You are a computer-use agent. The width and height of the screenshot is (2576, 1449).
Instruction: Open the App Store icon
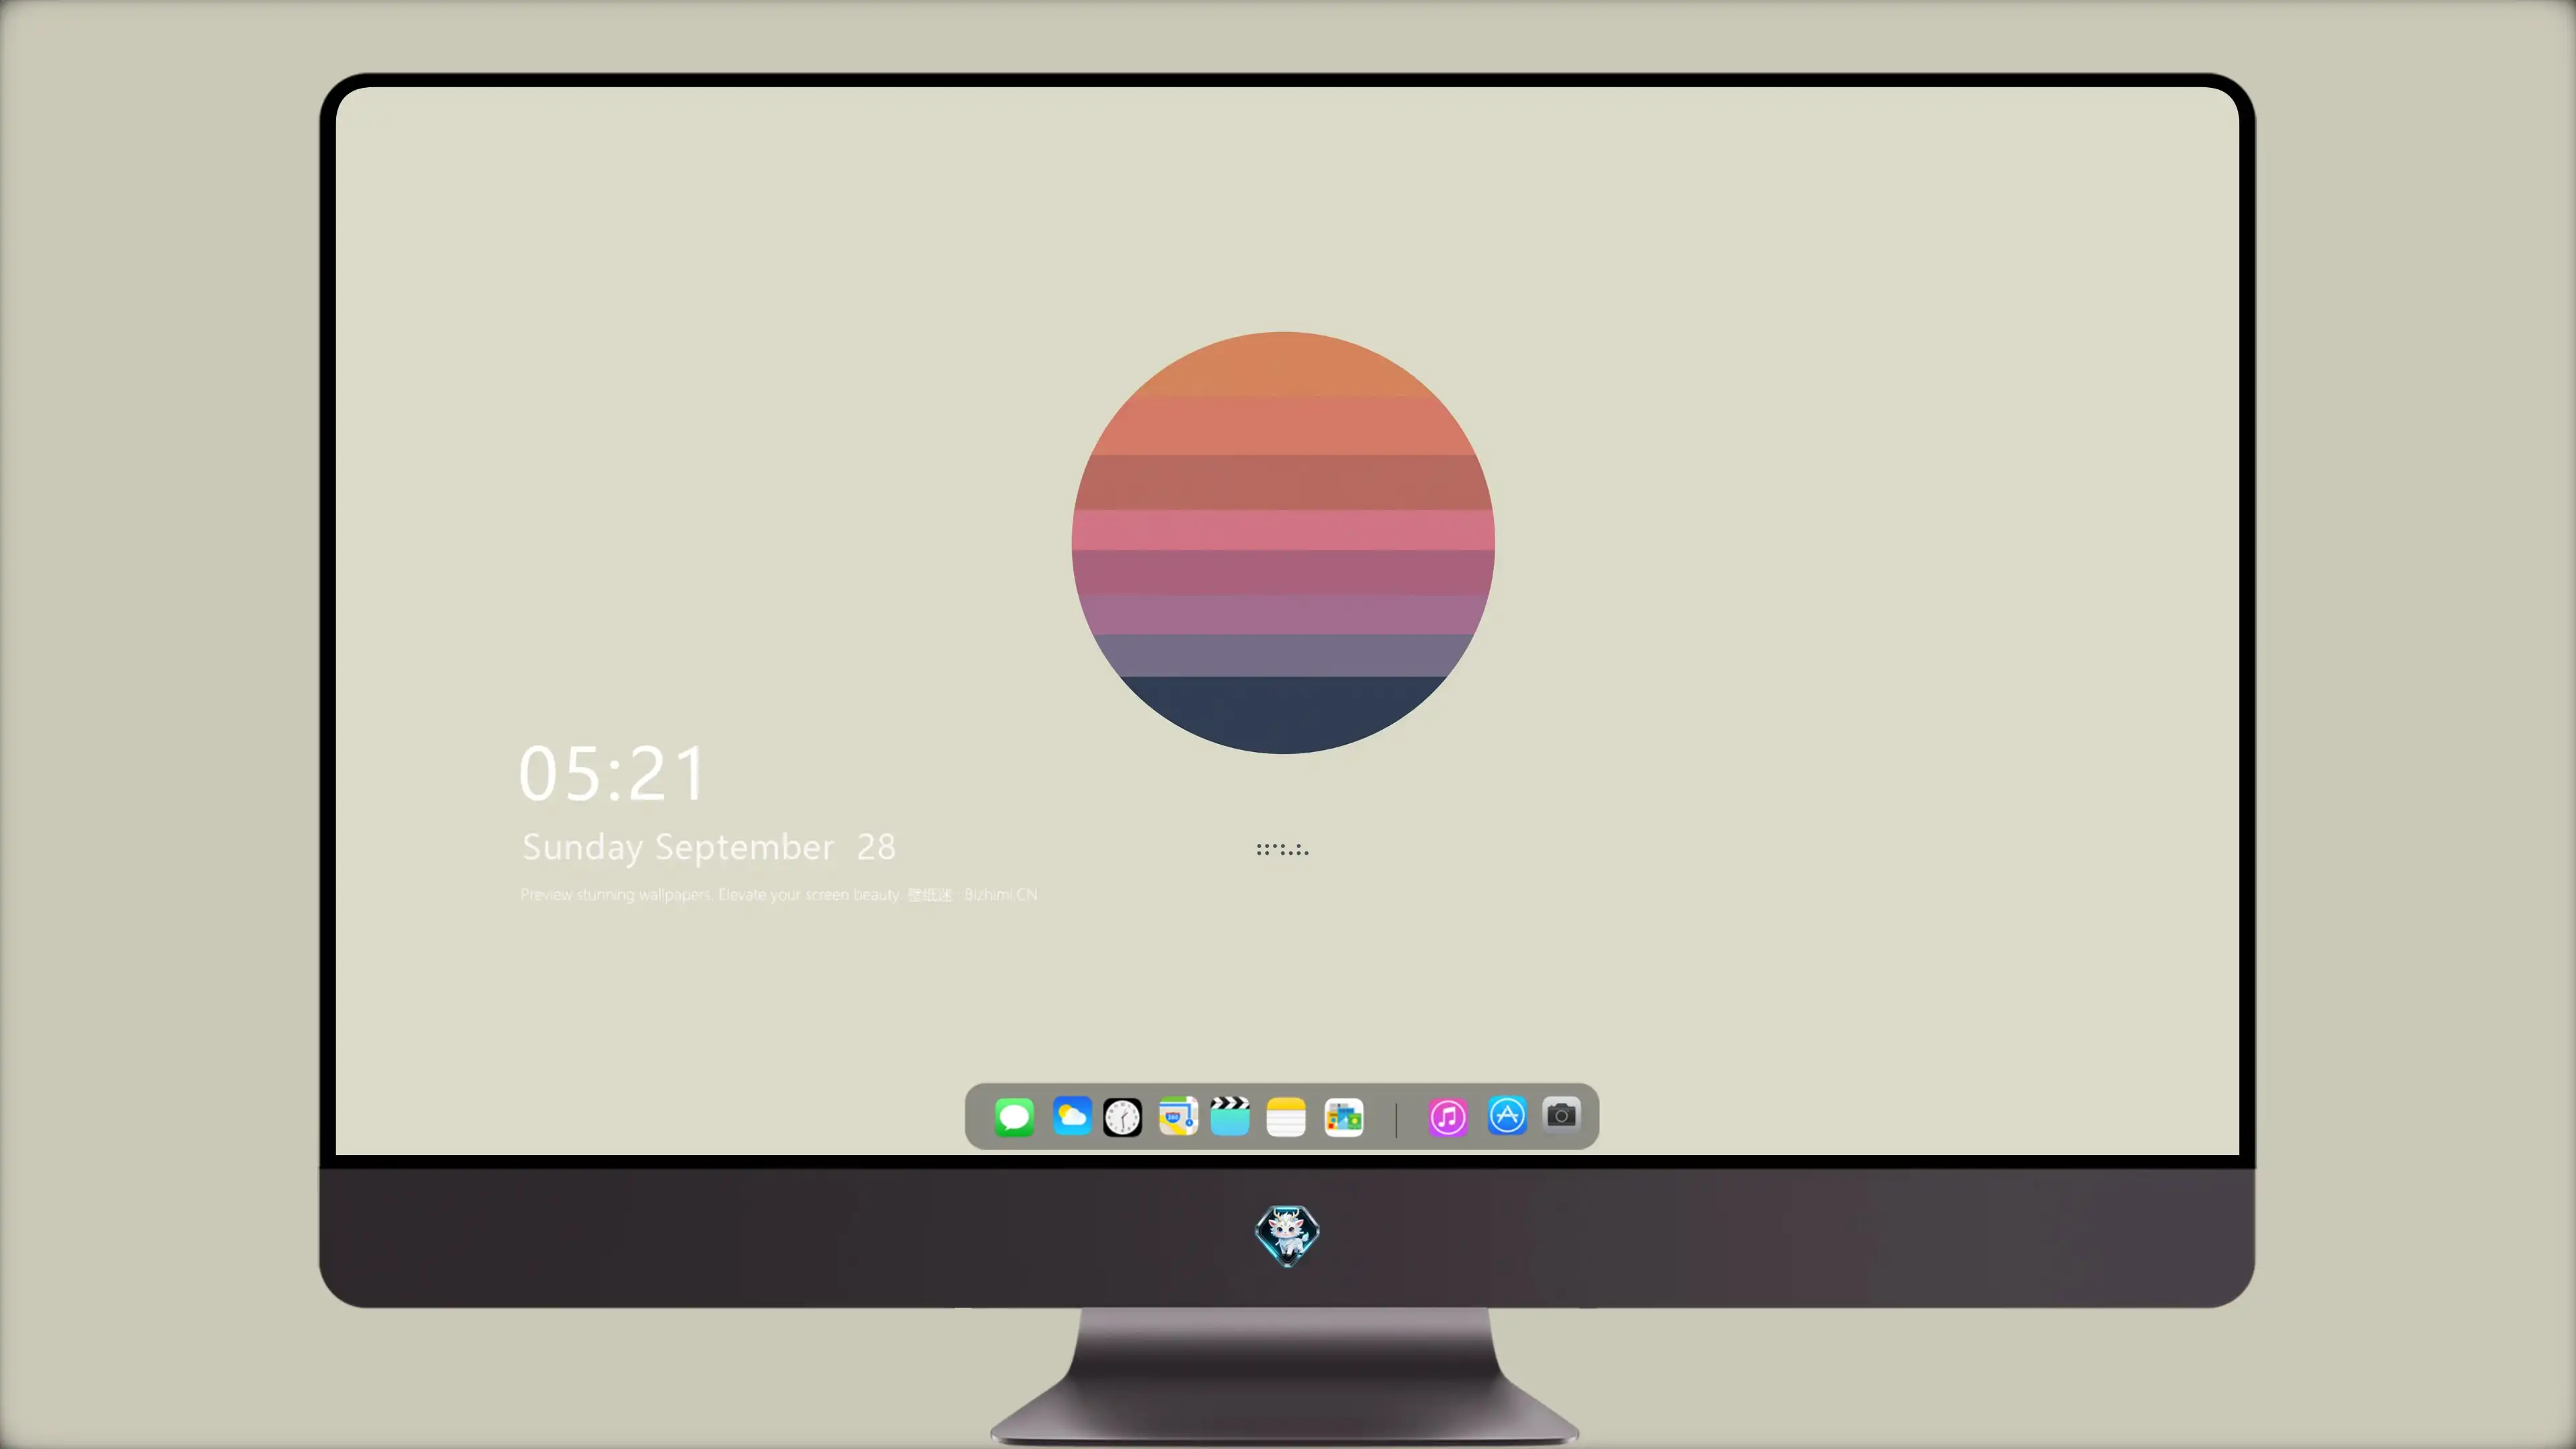(1507, 1115)
